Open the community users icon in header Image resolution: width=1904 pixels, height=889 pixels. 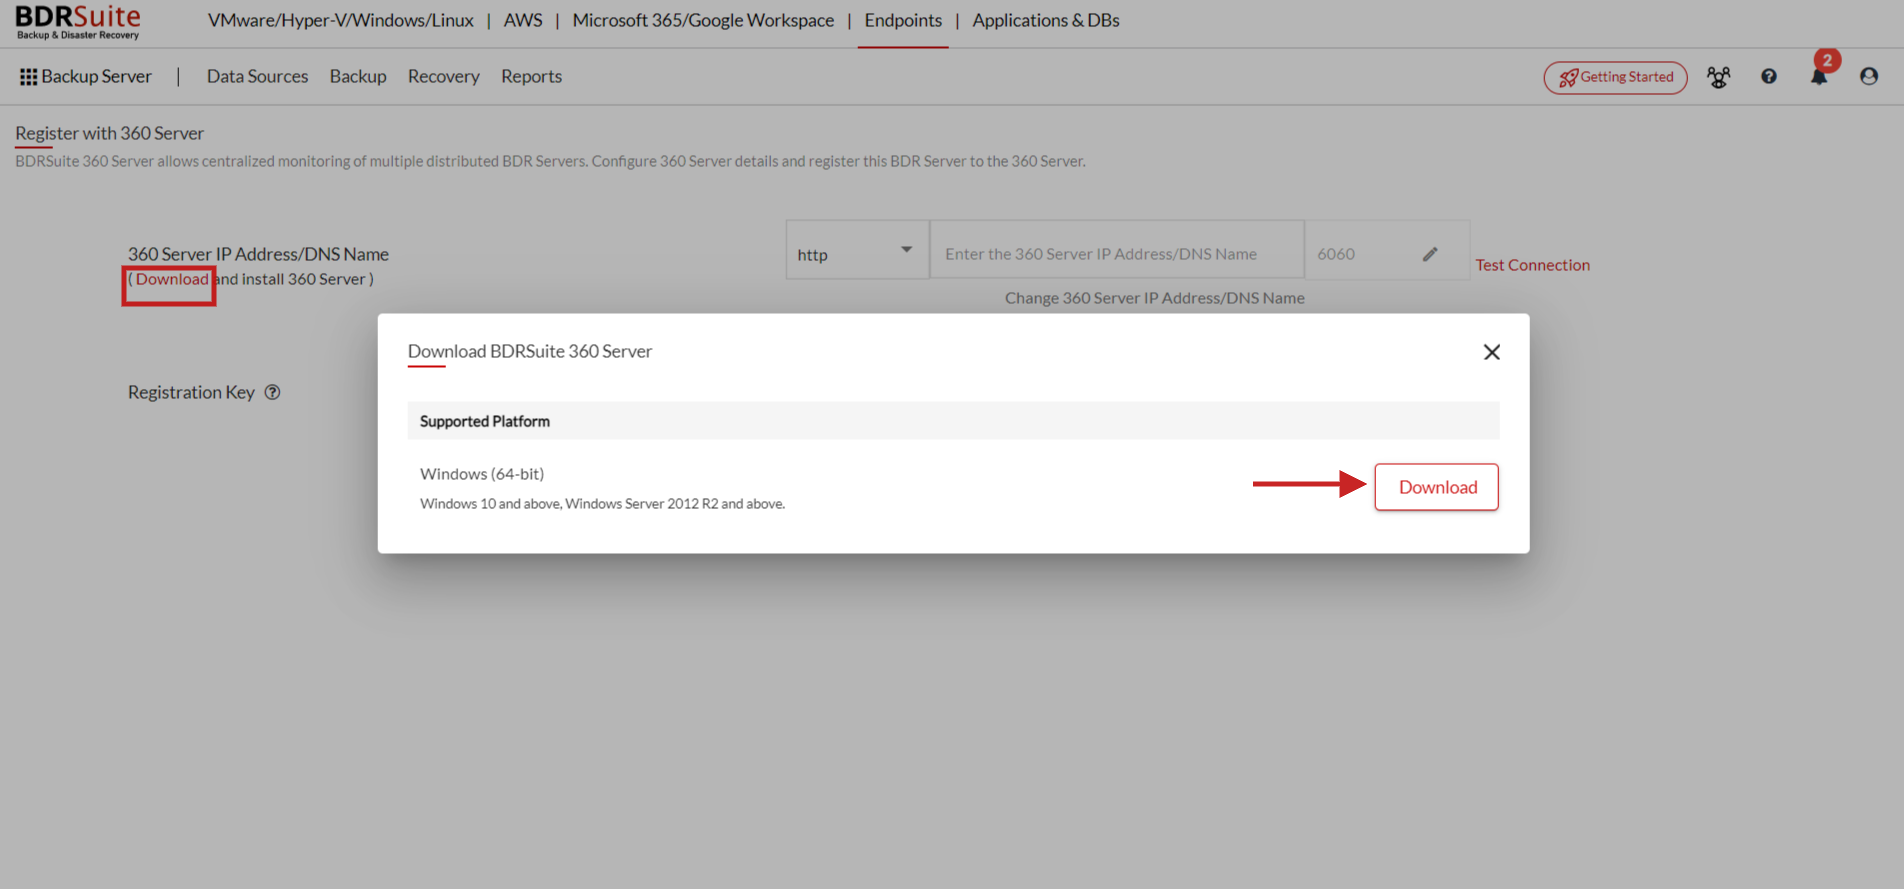pyautogui.click(x=1718, y=77)
